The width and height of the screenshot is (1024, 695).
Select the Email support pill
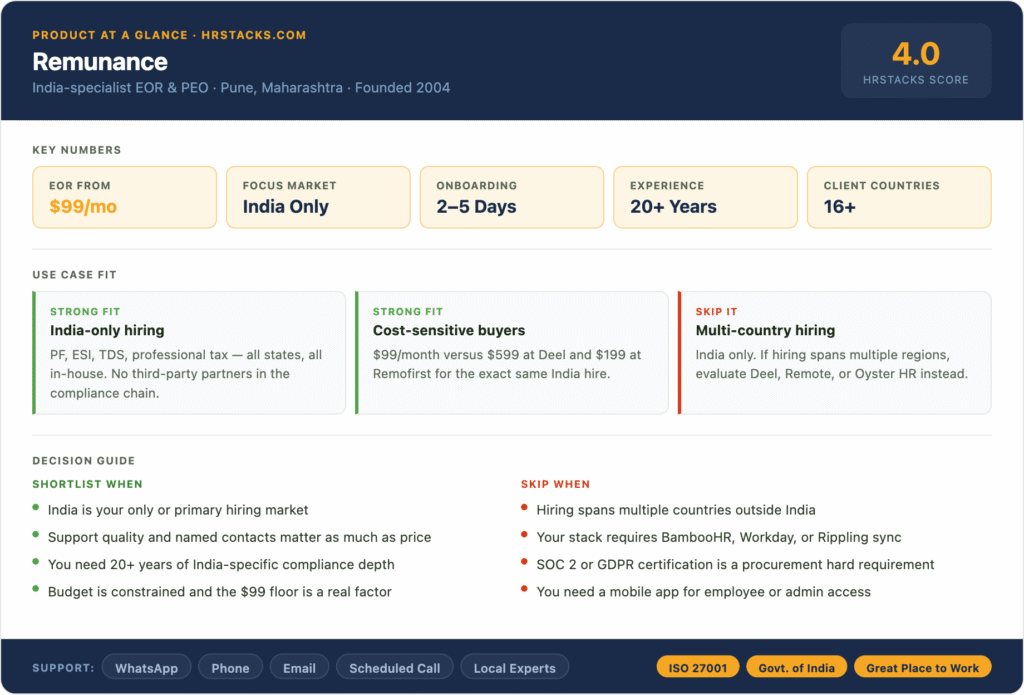(299, 668)
